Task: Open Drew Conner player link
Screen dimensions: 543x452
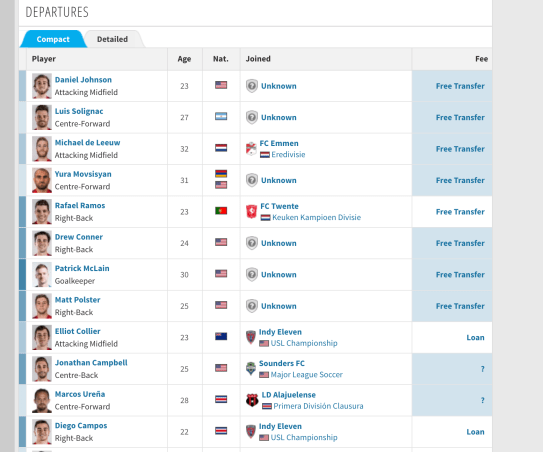Action: (79, 237)
